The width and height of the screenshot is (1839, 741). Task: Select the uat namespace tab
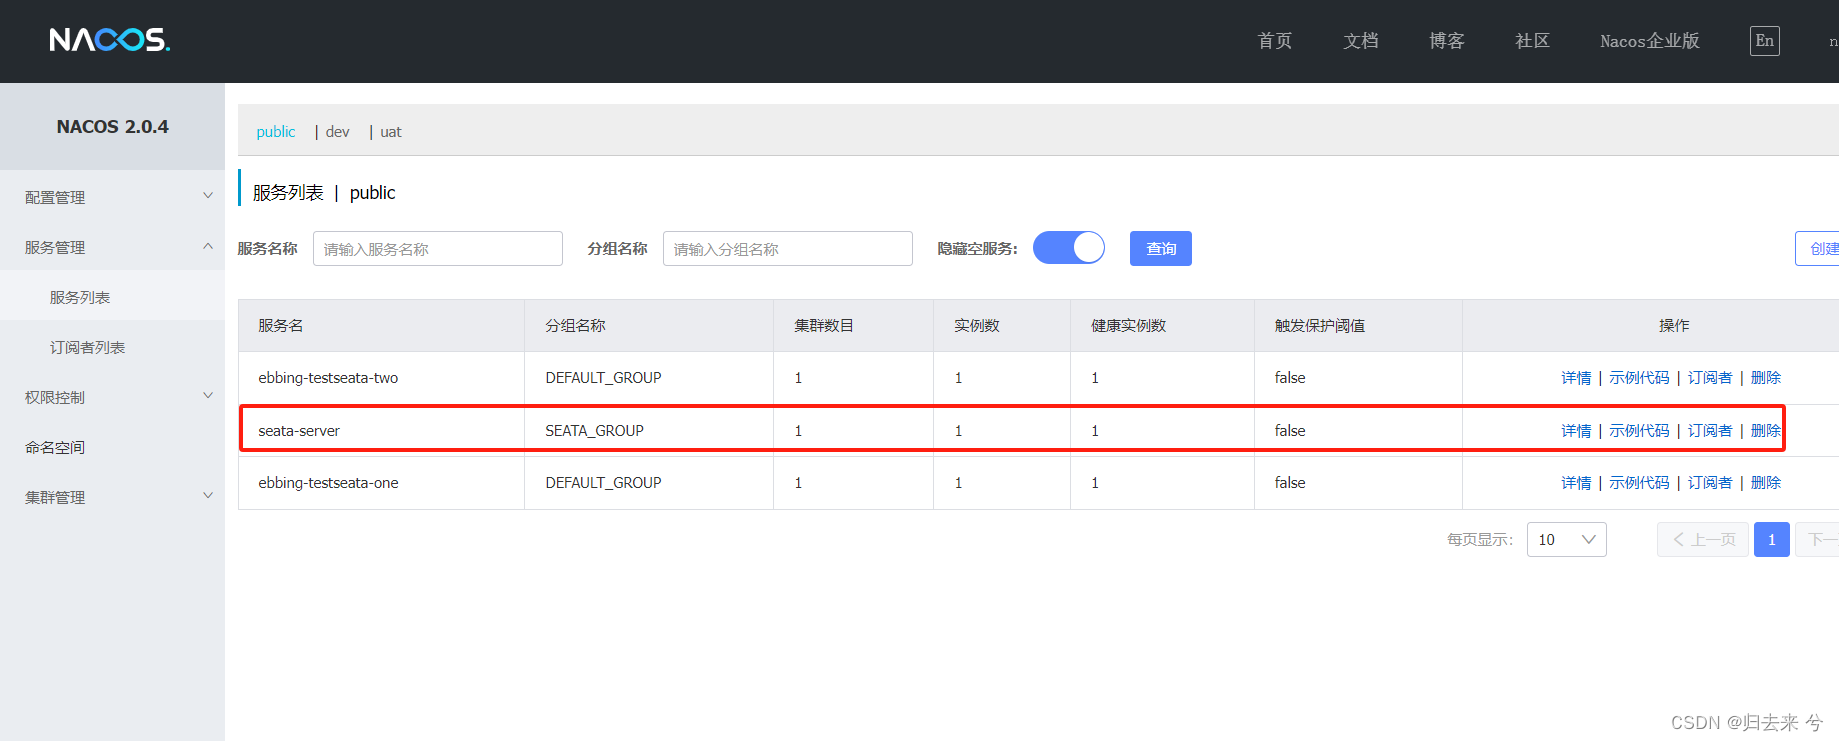[x=391, y=132]
